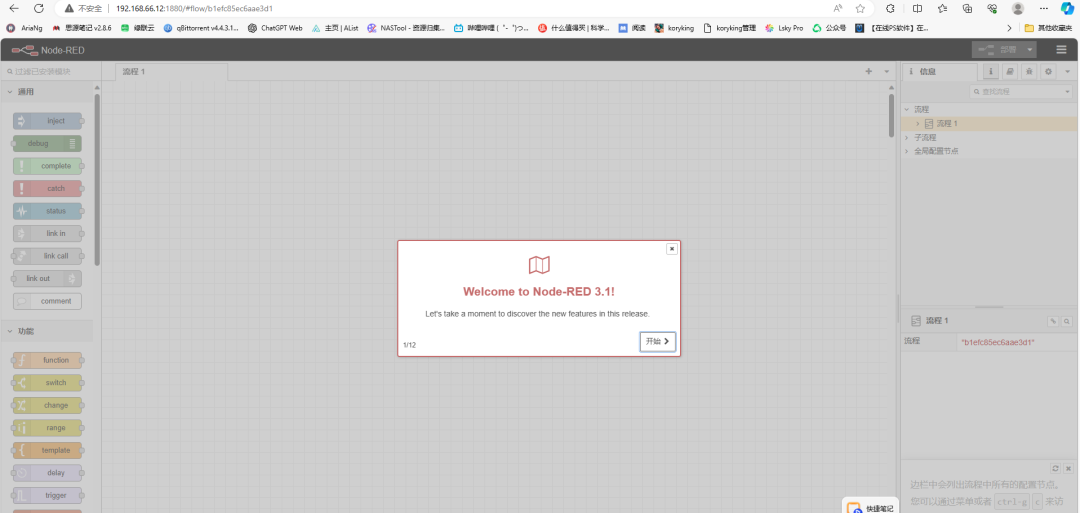Add a new flow tab with plus
This screenshot has width=1080, height=513.
(x=869, y=72)
